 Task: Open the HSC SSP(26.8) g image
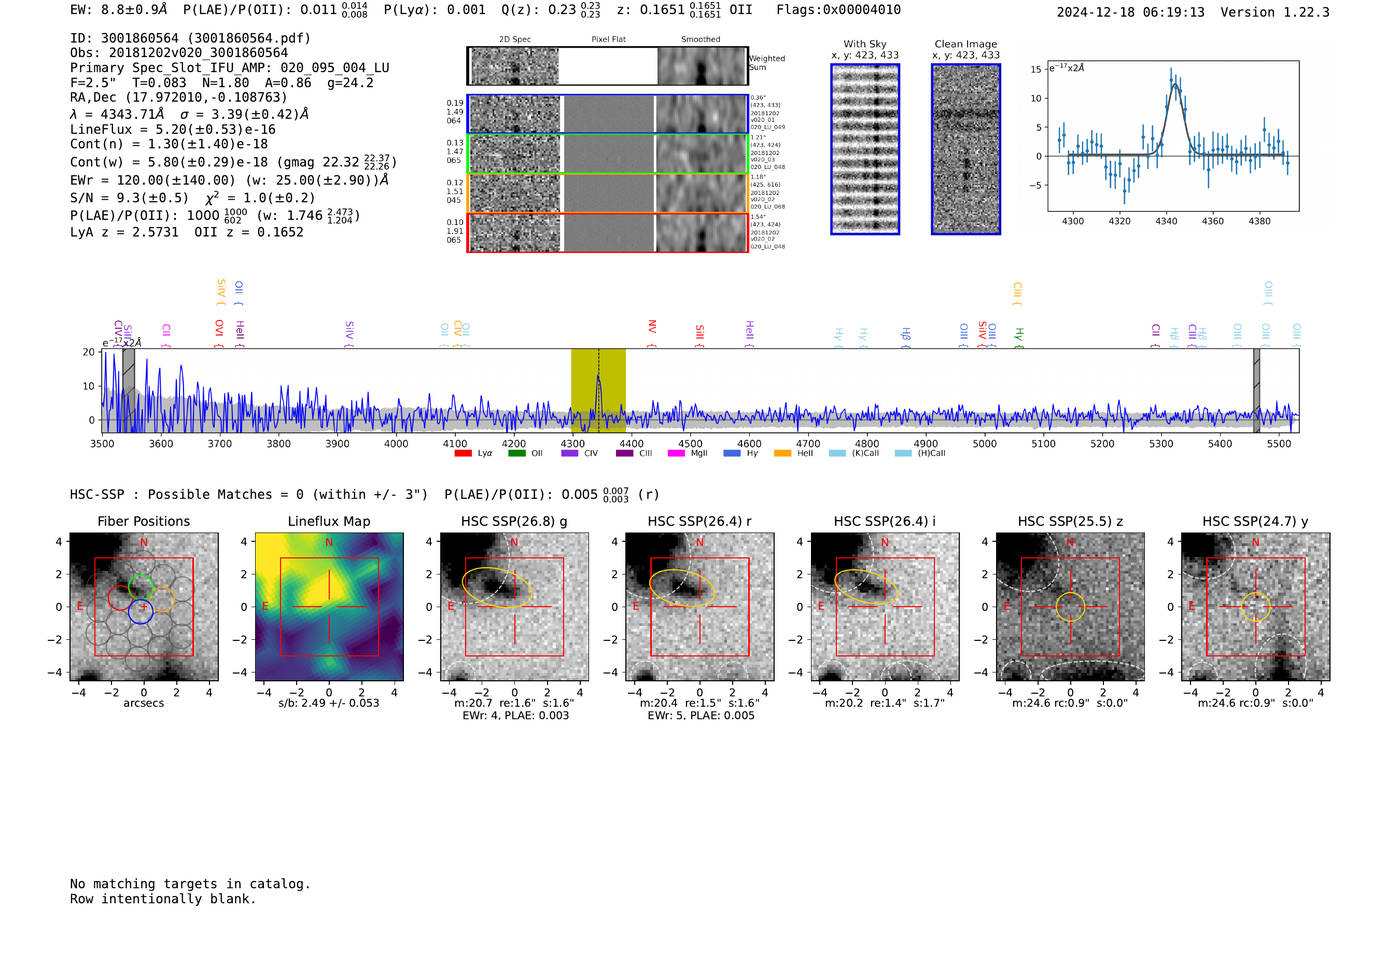coord(514,607)
